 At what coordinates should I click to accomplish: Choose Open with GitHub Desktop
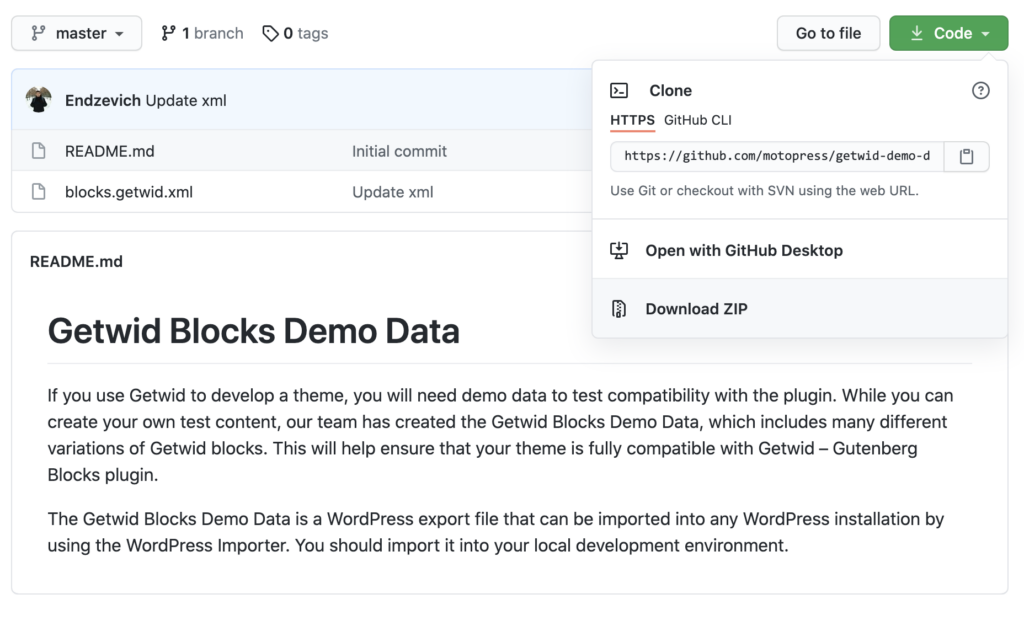(799, 250)
